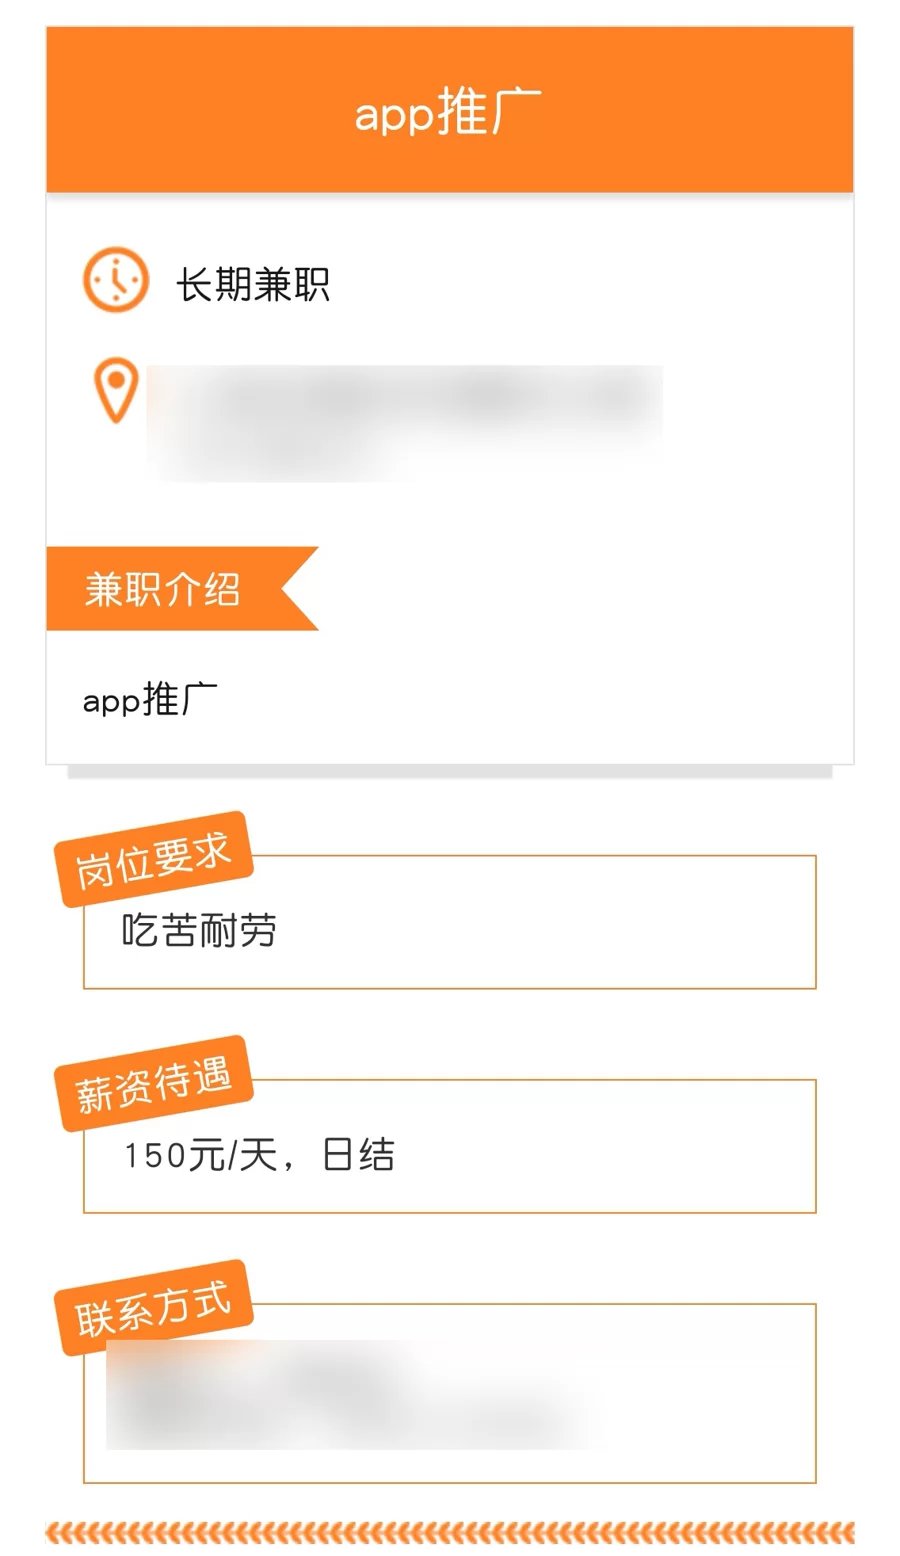Tap the "兼职介绍" ribbon label
Image resolution: width=900 pixels, height=1556 pixels.
(162, 589)
